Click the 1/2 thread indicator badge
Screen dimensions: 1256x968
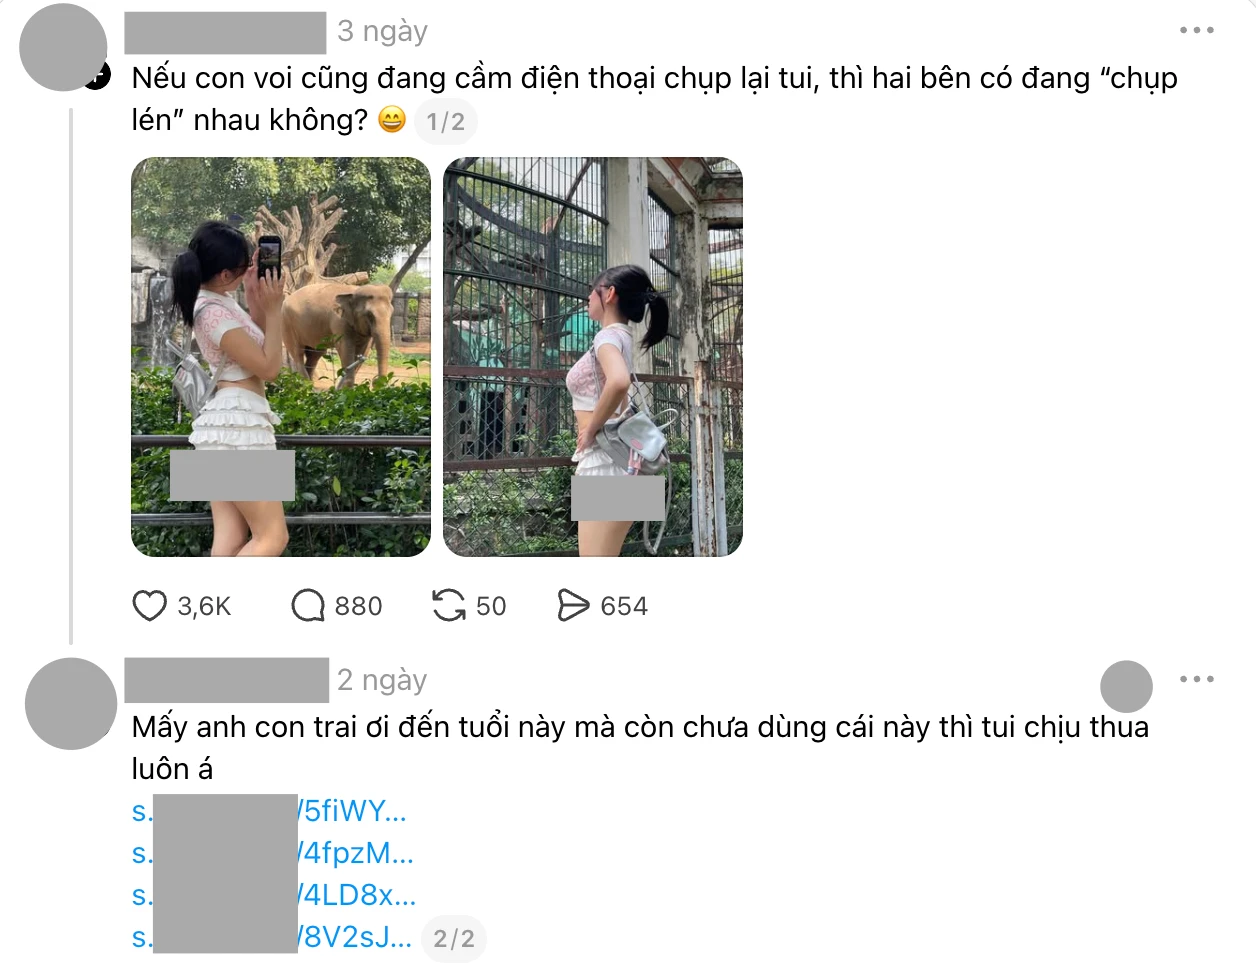coord(446,122)
